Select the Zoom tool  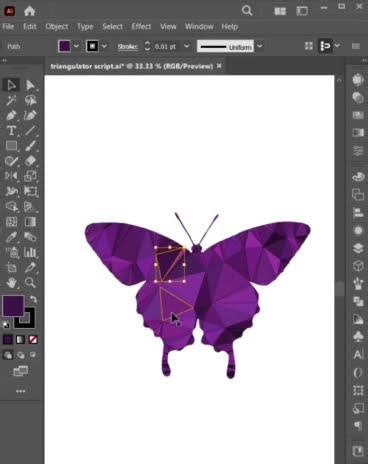tap(30, 283)
